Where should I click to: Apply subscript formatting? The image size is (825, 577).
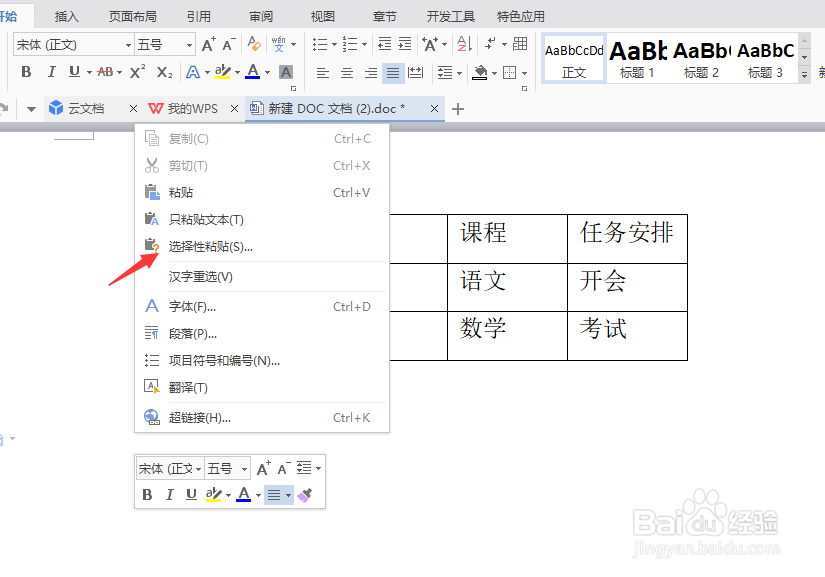[163, 71]
